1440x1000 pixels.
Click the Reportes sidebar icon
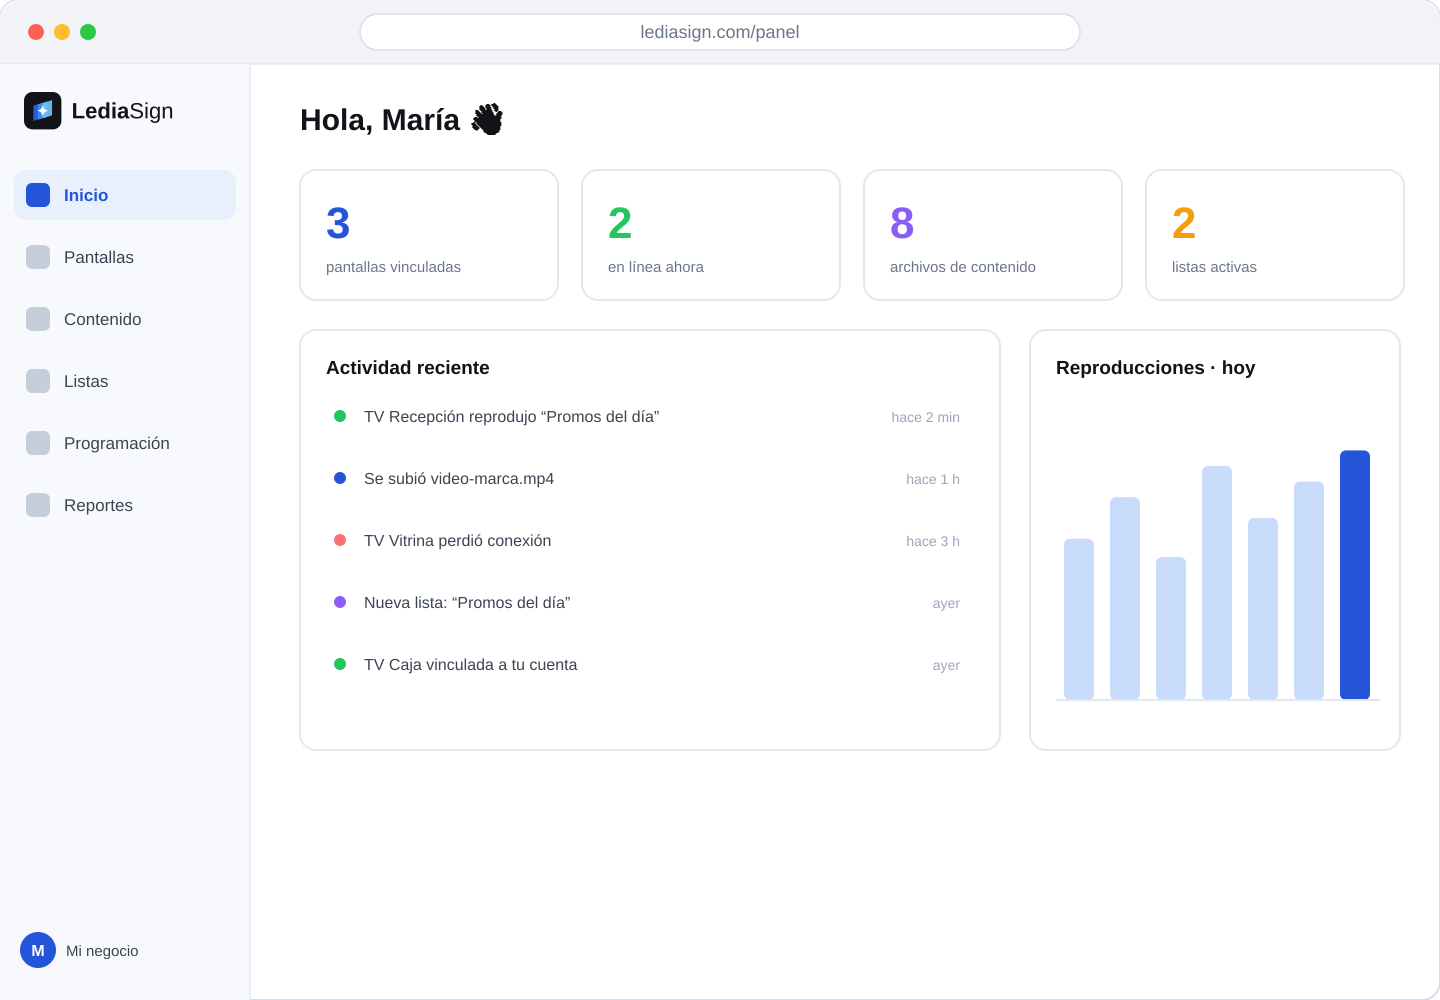[x=38, y=505]
